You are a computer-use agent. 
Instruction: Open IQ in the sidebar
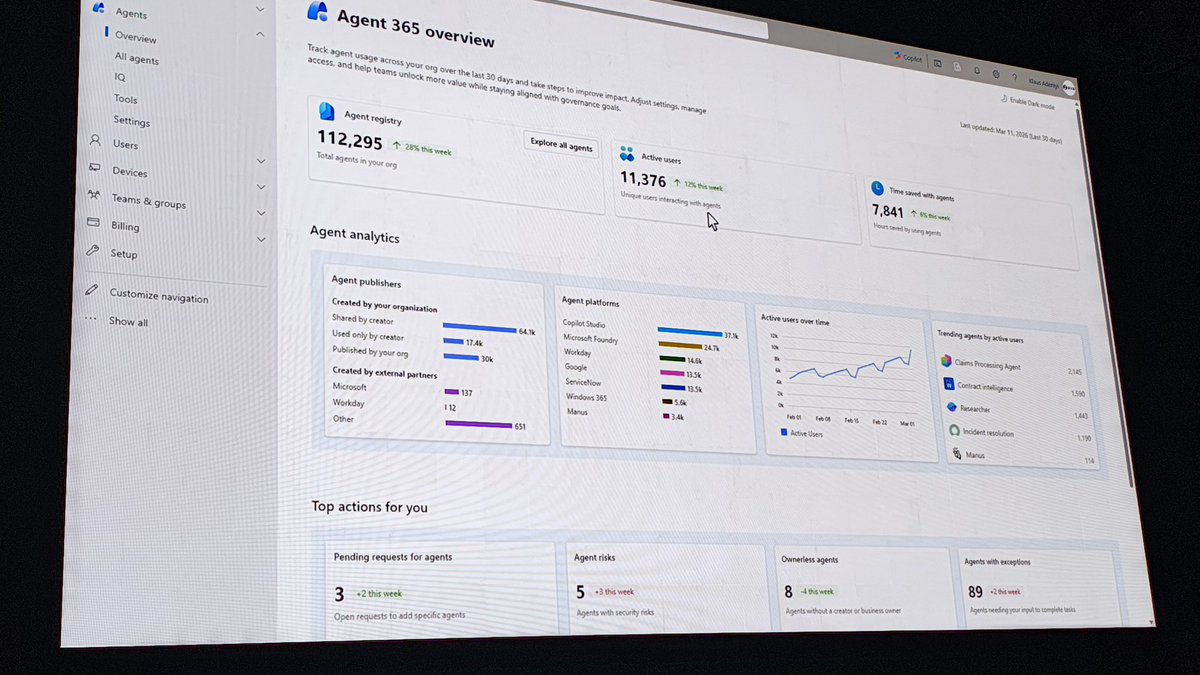coord(120,77)
